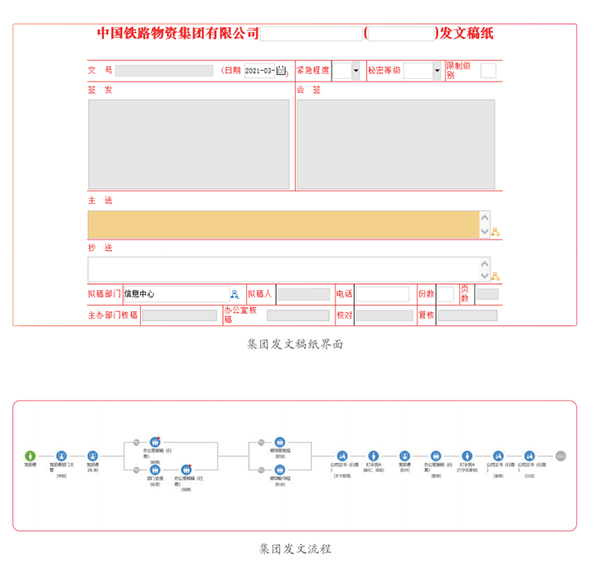Click up arrow in 抄送 field

coord(484,264)
